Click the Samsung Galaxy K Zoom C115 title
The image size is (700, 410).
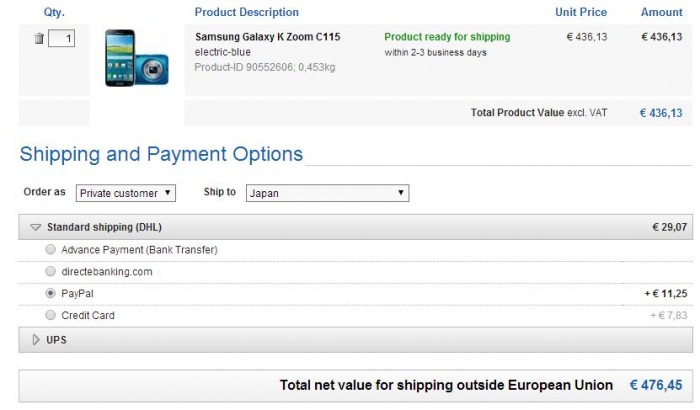coord(267,37)
